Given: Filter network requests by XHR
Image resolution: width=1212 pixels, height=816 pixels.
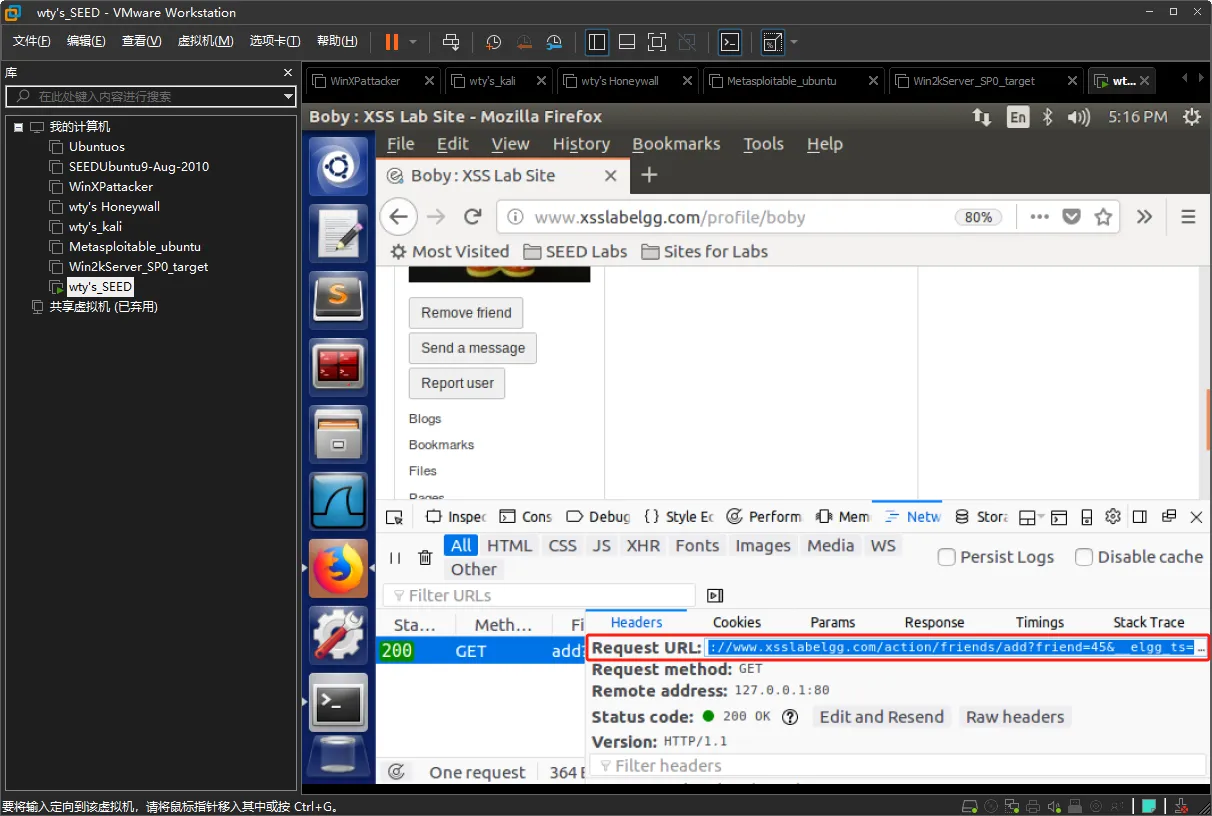Looking at the screenshot, I should coord(643,546).
